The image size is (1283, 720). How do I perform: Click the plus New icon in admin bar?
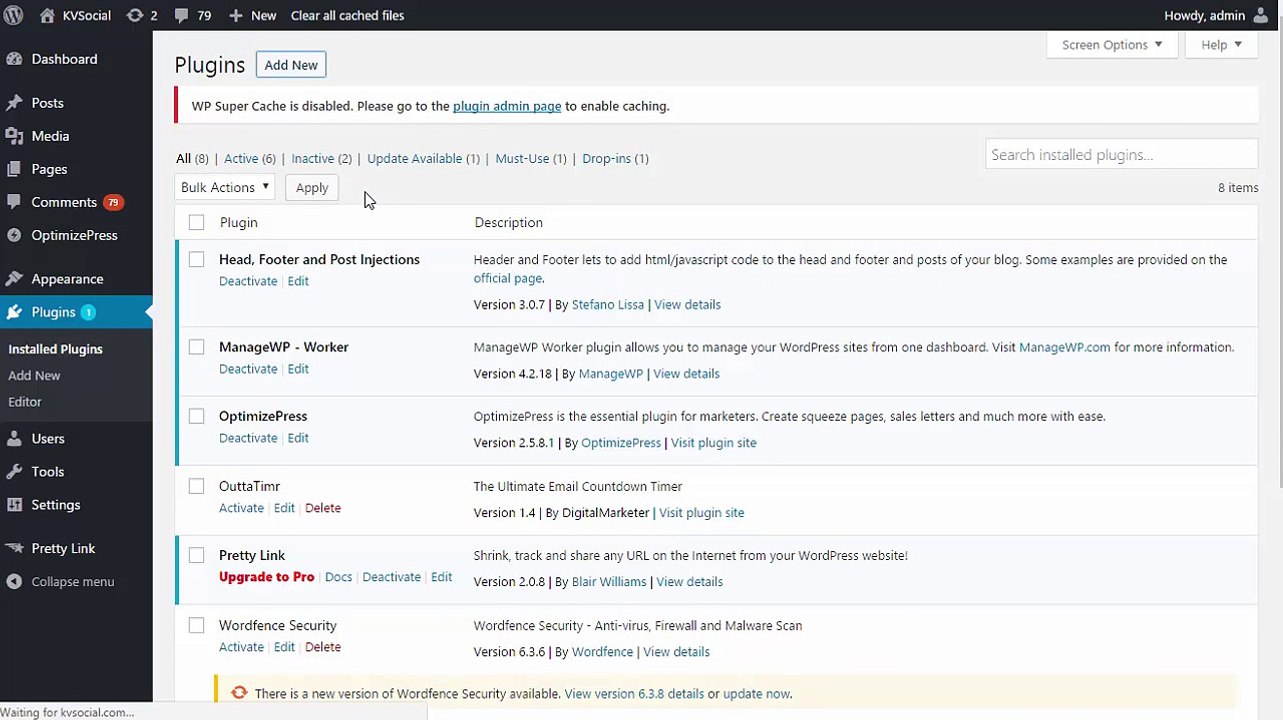point(235,16)
